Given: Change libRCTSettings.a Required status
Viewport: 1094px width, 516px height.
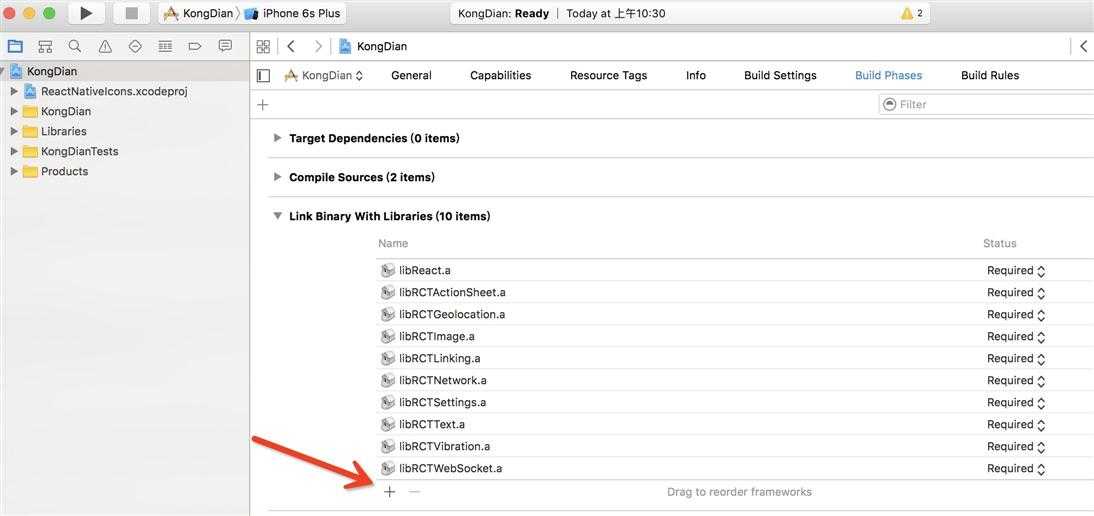Looking at the screenshot, I should click(x=1016, y=402).
